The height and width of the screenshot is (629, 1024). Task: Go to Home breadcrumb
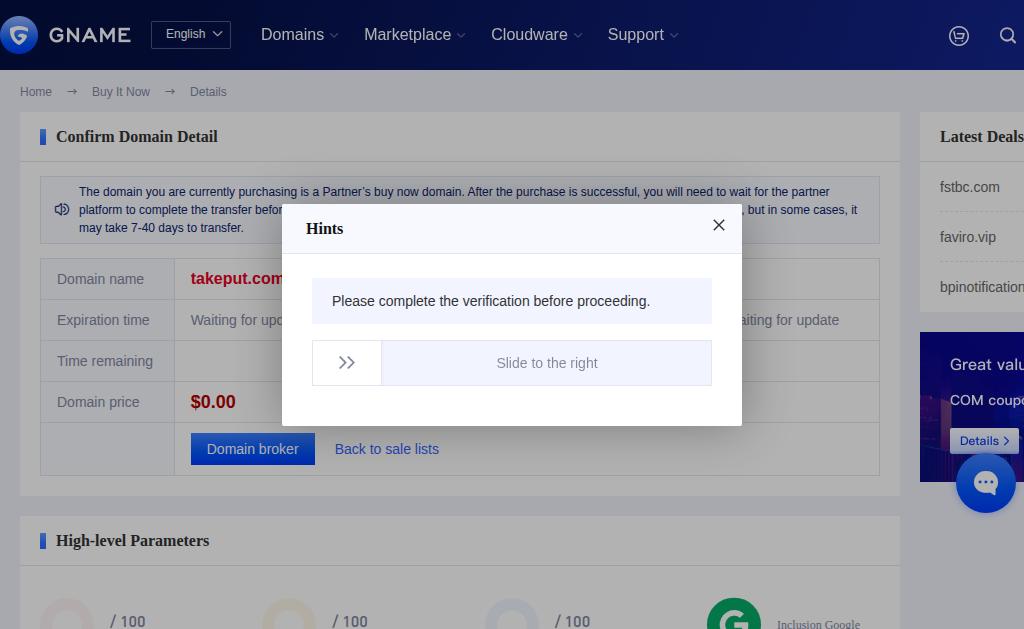coord(36,91)
